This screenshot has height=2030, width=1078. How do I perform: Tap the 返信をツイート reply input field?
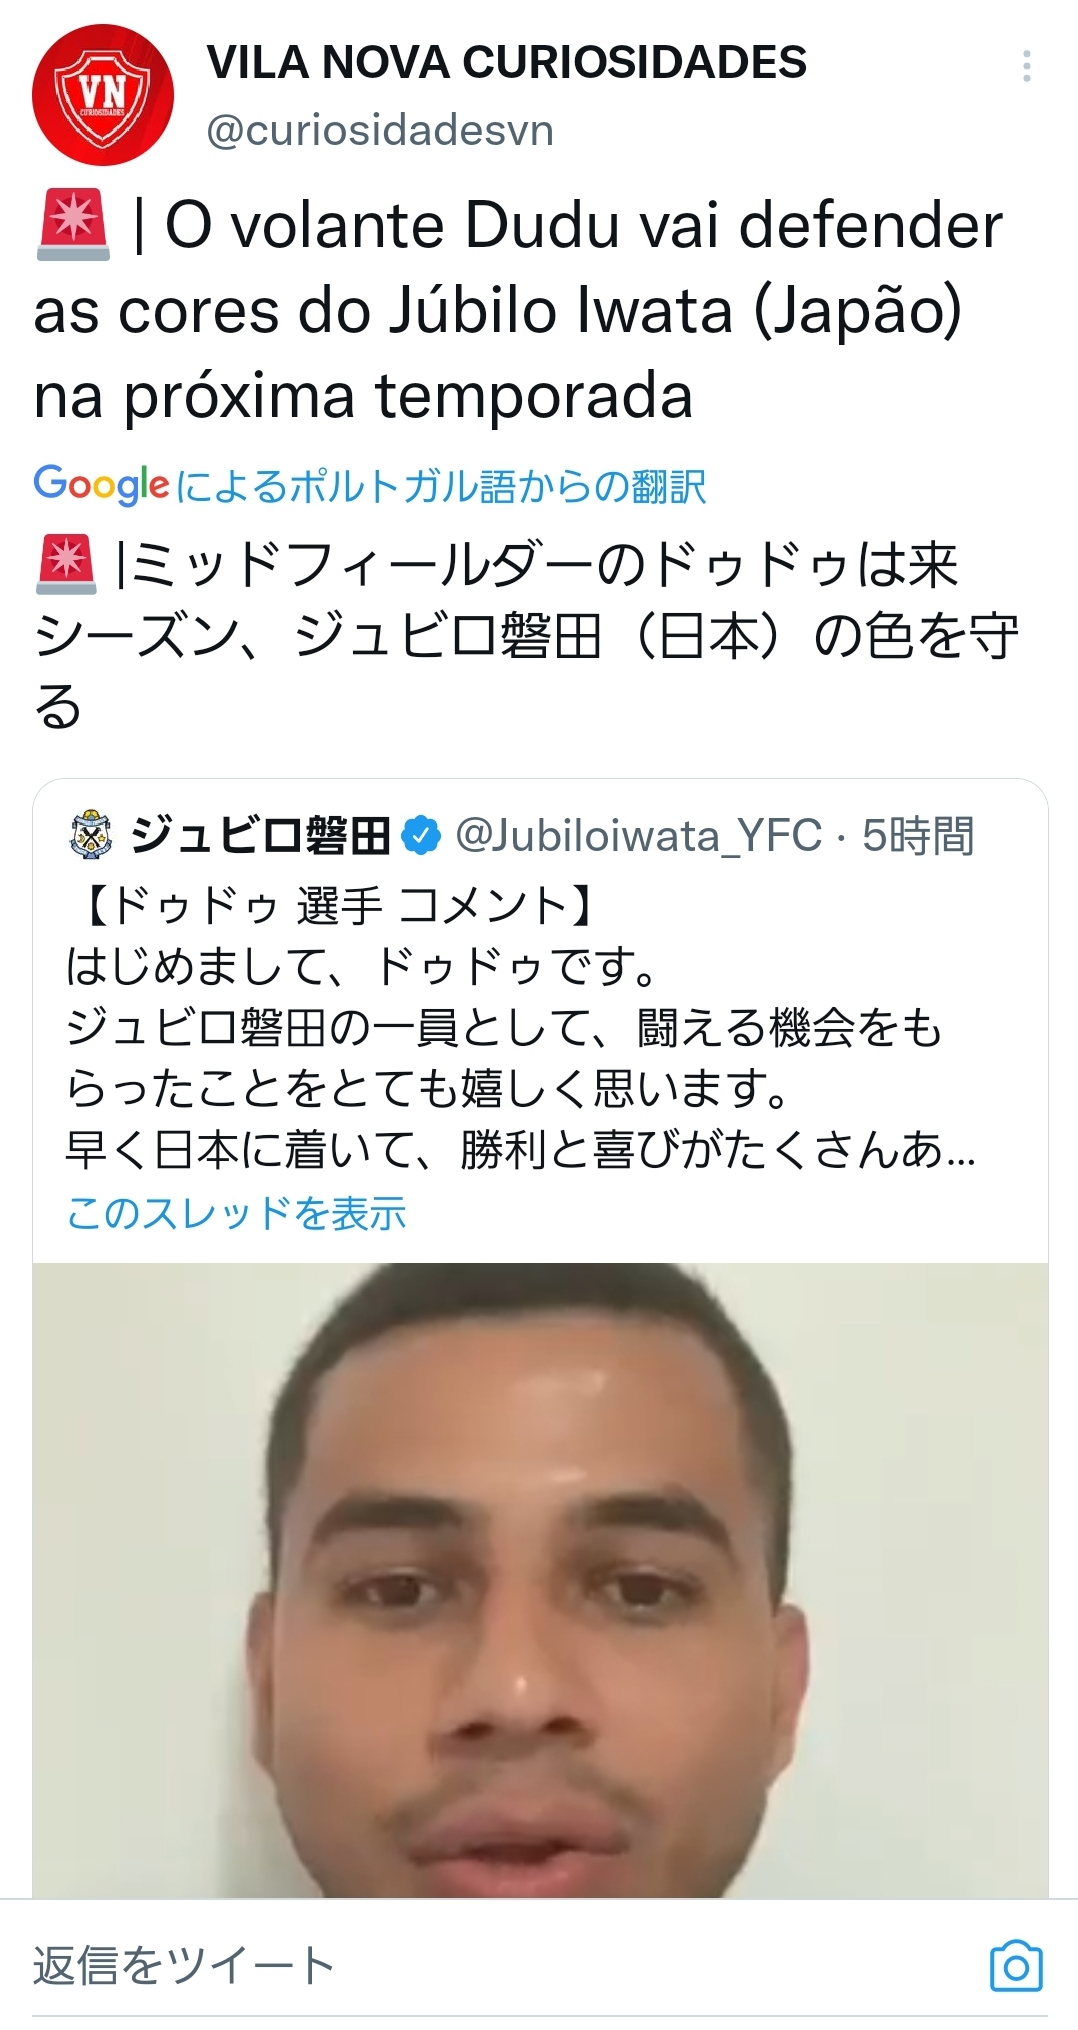500,1965
